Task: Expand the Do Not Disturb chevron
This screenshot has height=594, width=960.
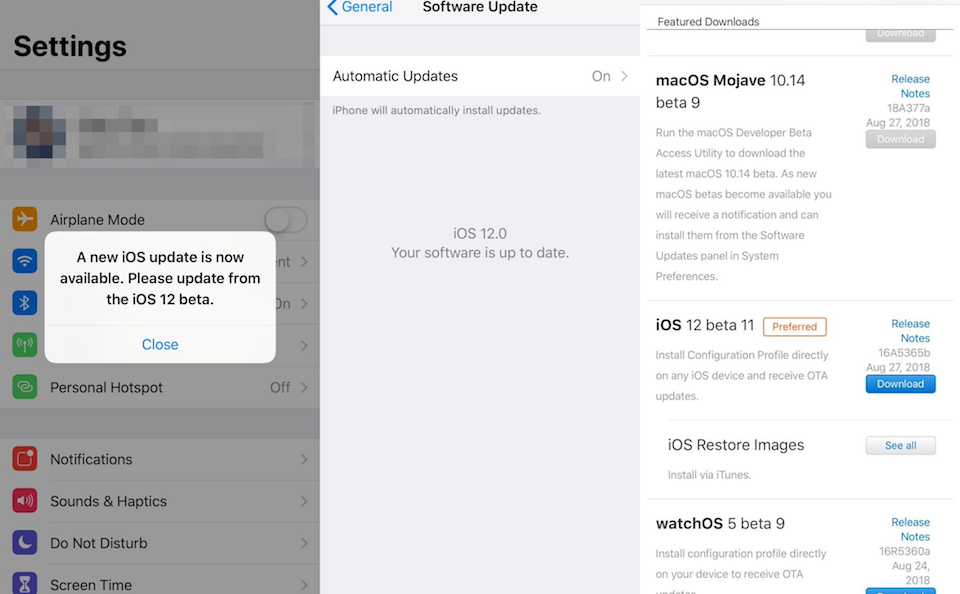Action: 305,543
